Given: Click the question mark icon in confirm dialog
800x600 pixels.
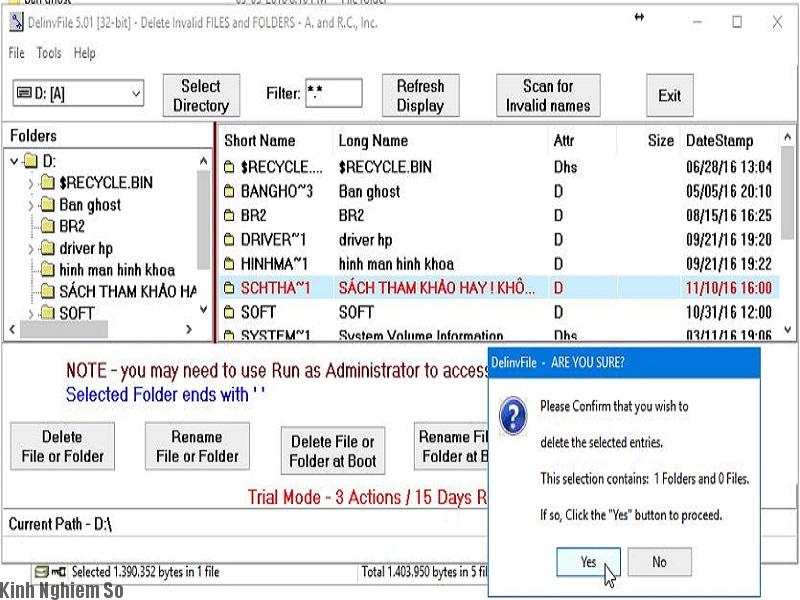Looking at the screenshot, I should 513,416.
